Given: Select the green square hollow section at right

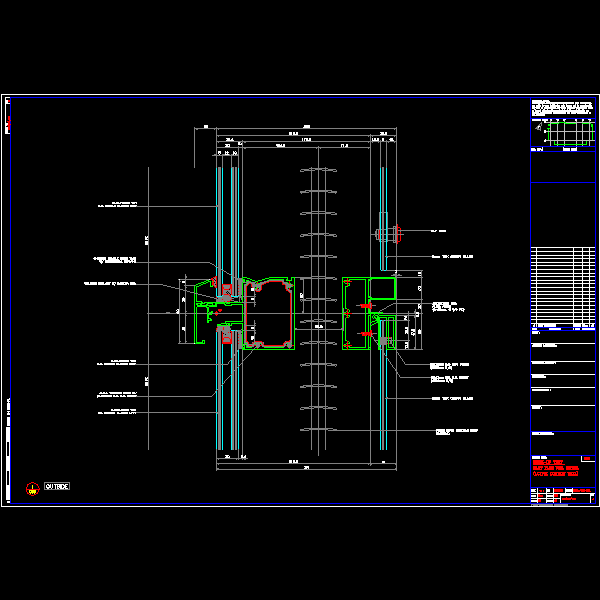Looking at the screenshot, I should coord(382,289).
